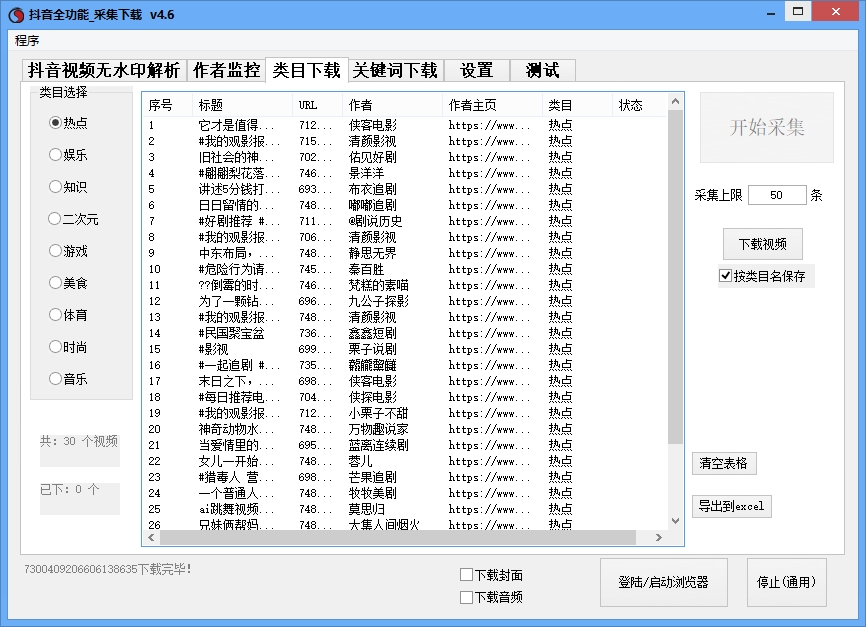Select author 万物趣说家 in row 20

click(x=378, y=430)
